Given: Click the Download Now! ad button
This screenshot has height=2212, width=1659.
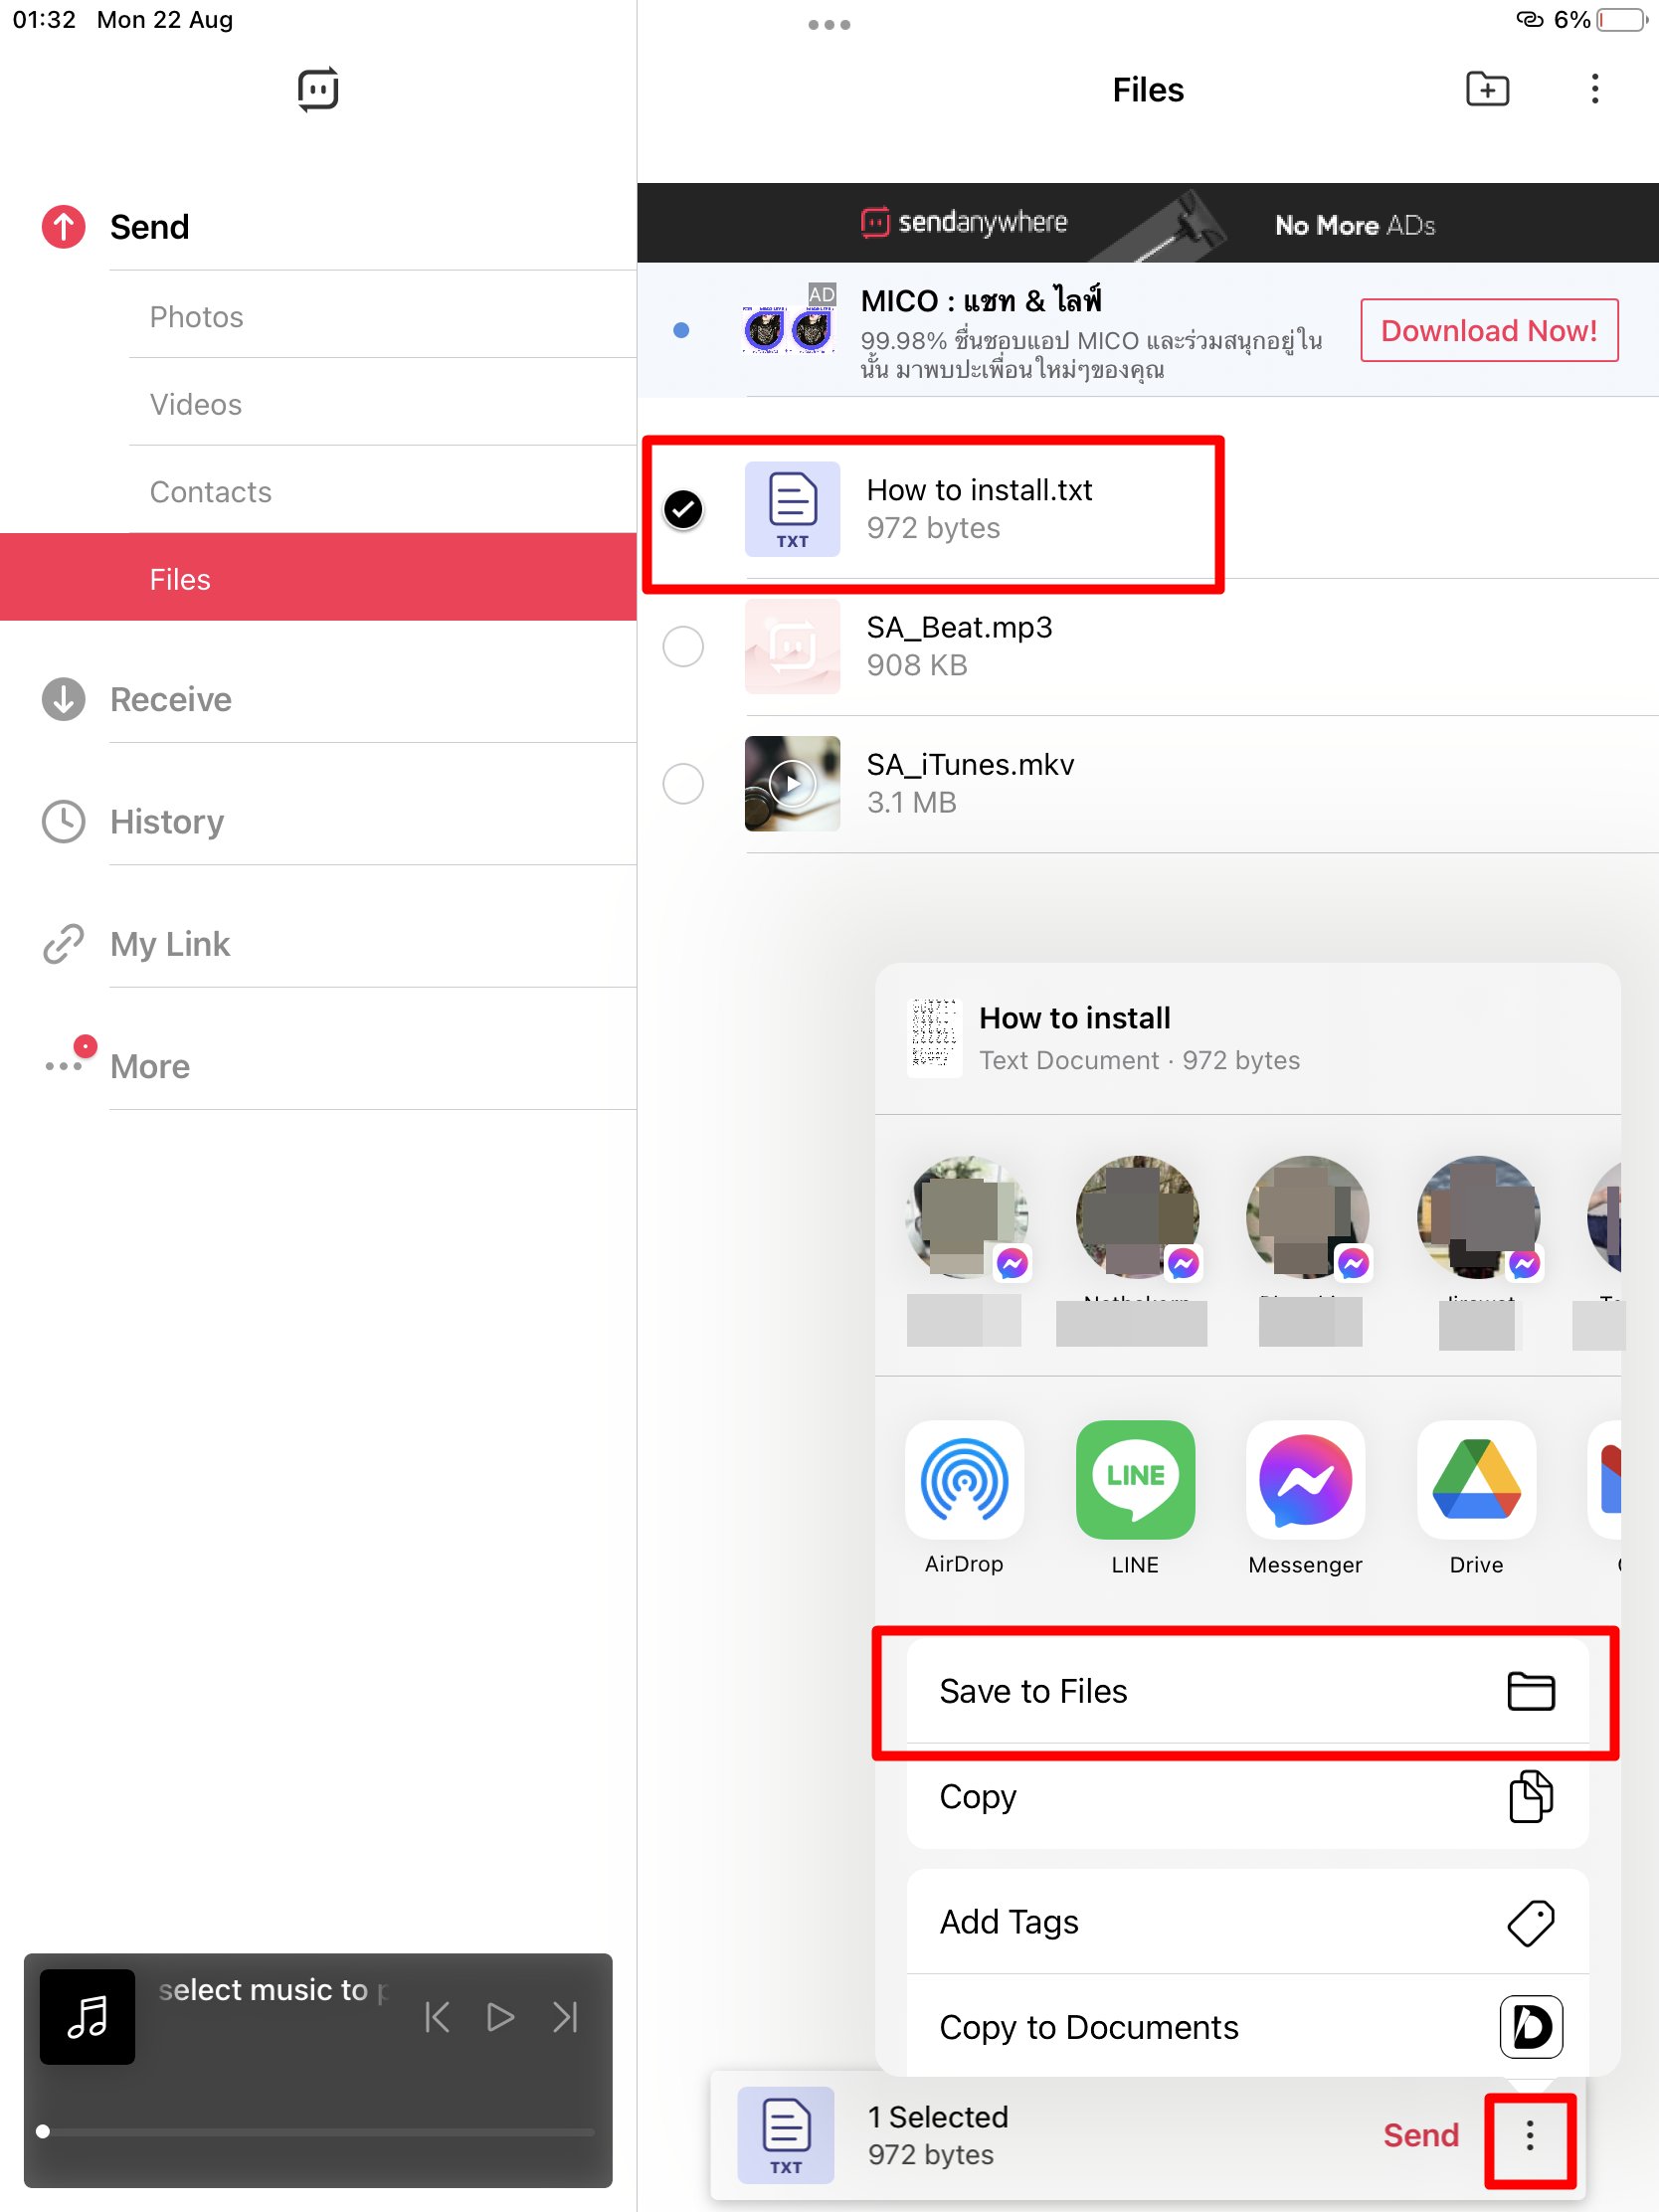Looking at the screenshot, I should coord(1488,330).
